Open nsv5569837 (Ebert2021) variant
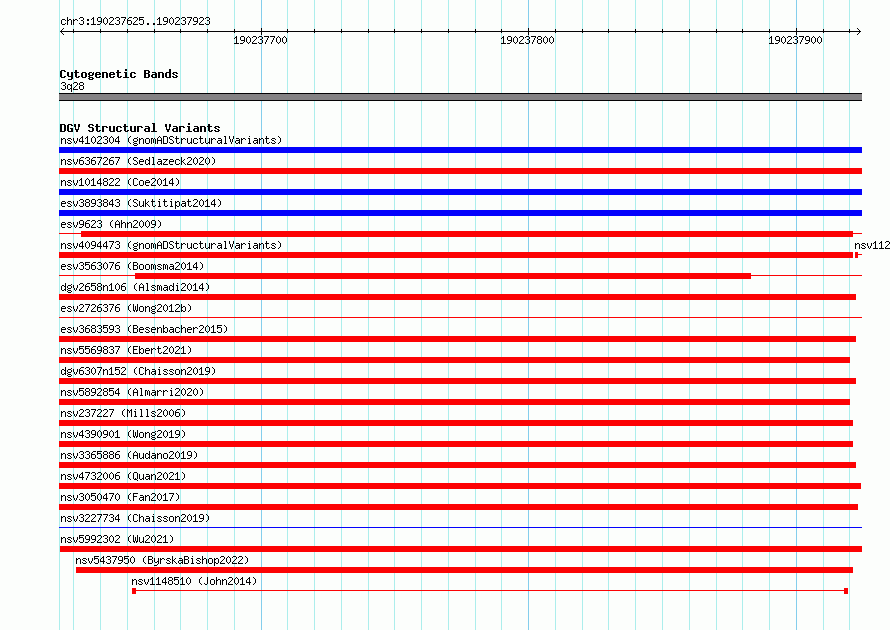This screenshot has height=630, width=890. pos(126,350)
